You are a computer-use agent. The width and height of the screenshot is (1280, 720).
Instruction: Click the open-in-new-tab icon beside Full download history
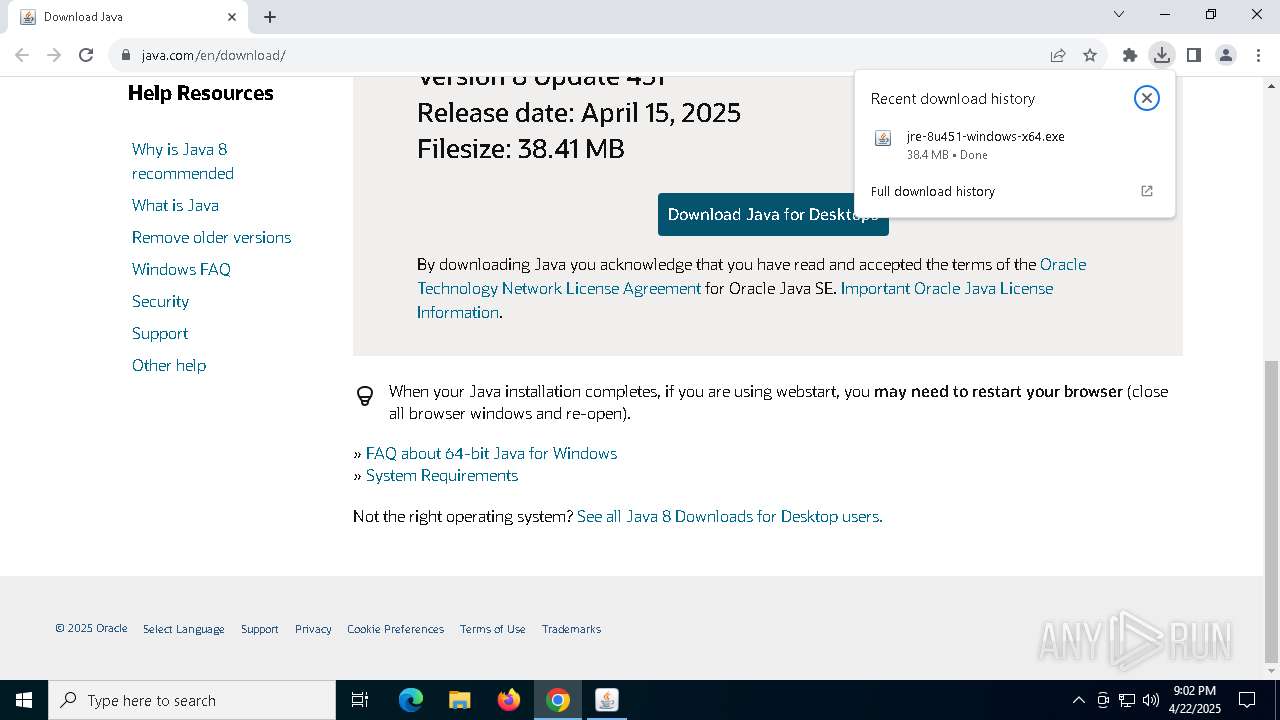click(x=1147, y=191)
